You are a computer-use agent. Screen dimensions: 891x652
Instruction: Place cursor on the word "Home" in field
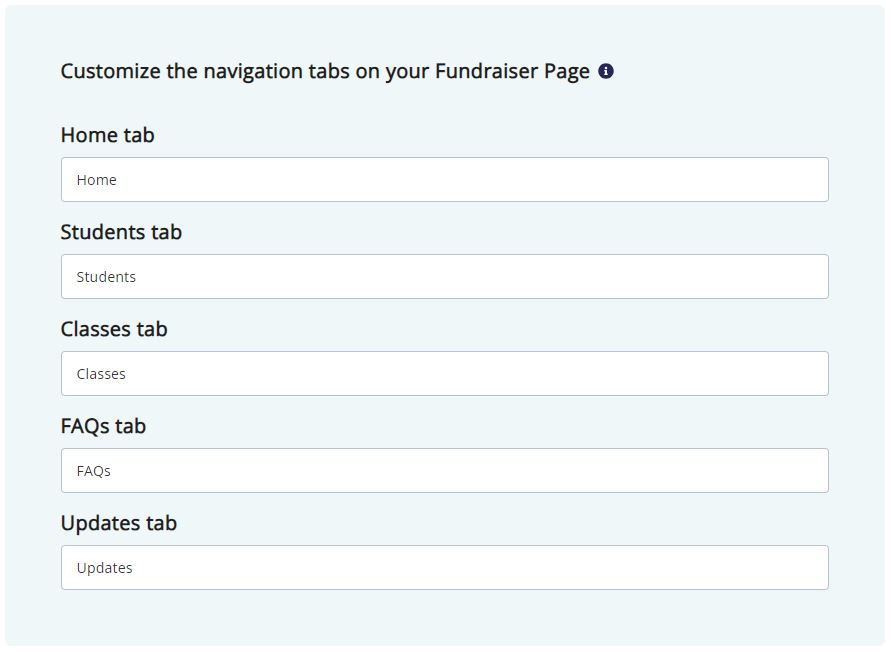coord(96,180)
